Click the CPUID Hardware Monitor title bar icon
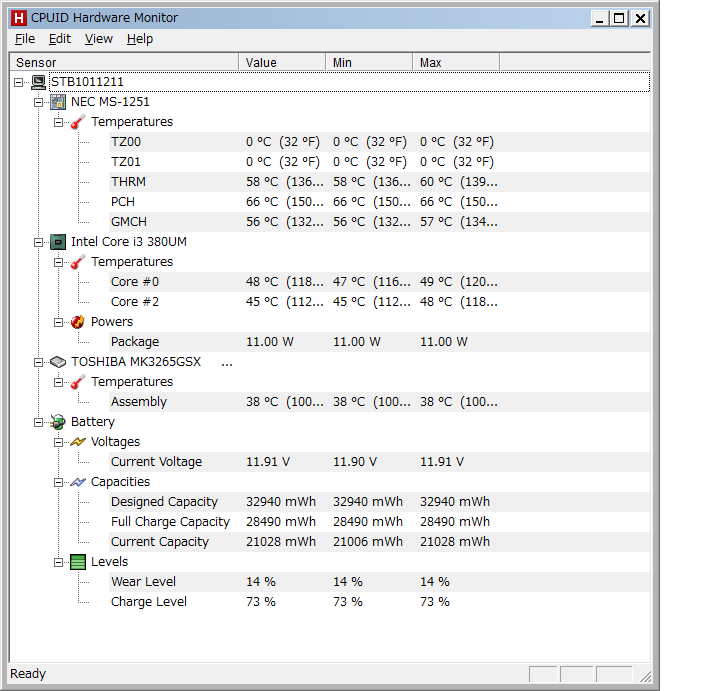The image size is (722, 691). pos(19,18)
